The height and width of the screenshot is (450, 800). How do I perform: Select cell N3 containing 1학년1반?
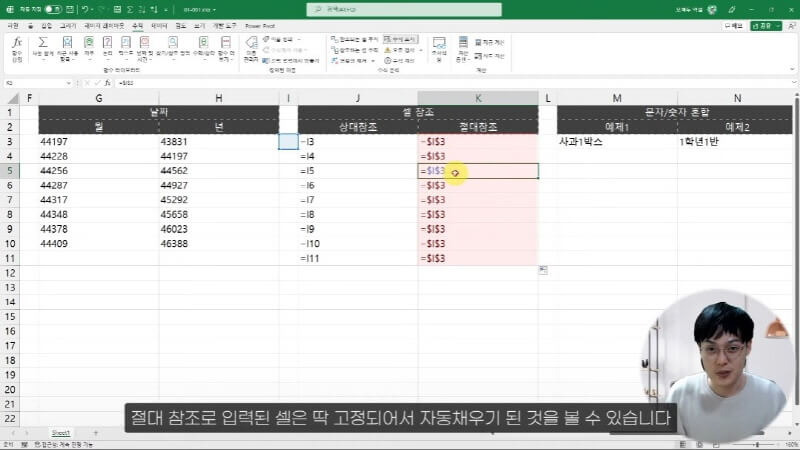(x=737, y=142)
